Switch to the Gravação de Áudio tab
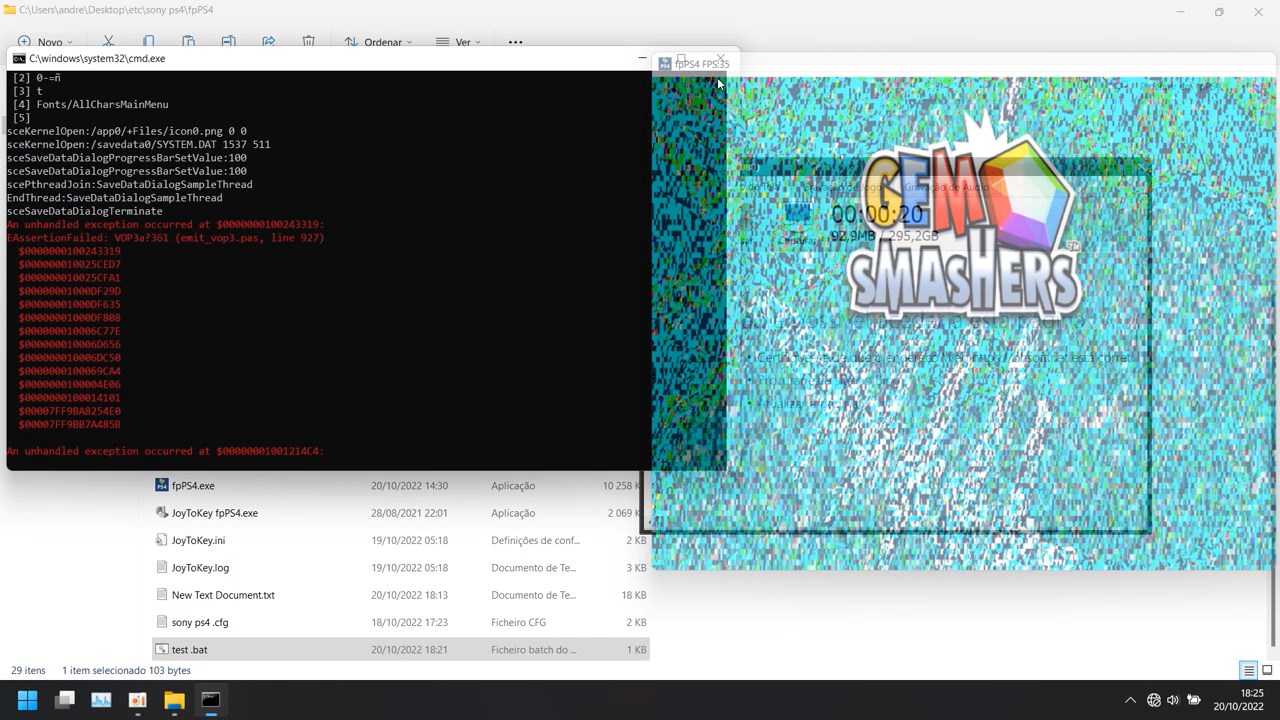This screenshot has height=720, width=1280. (x=947, y=188)
